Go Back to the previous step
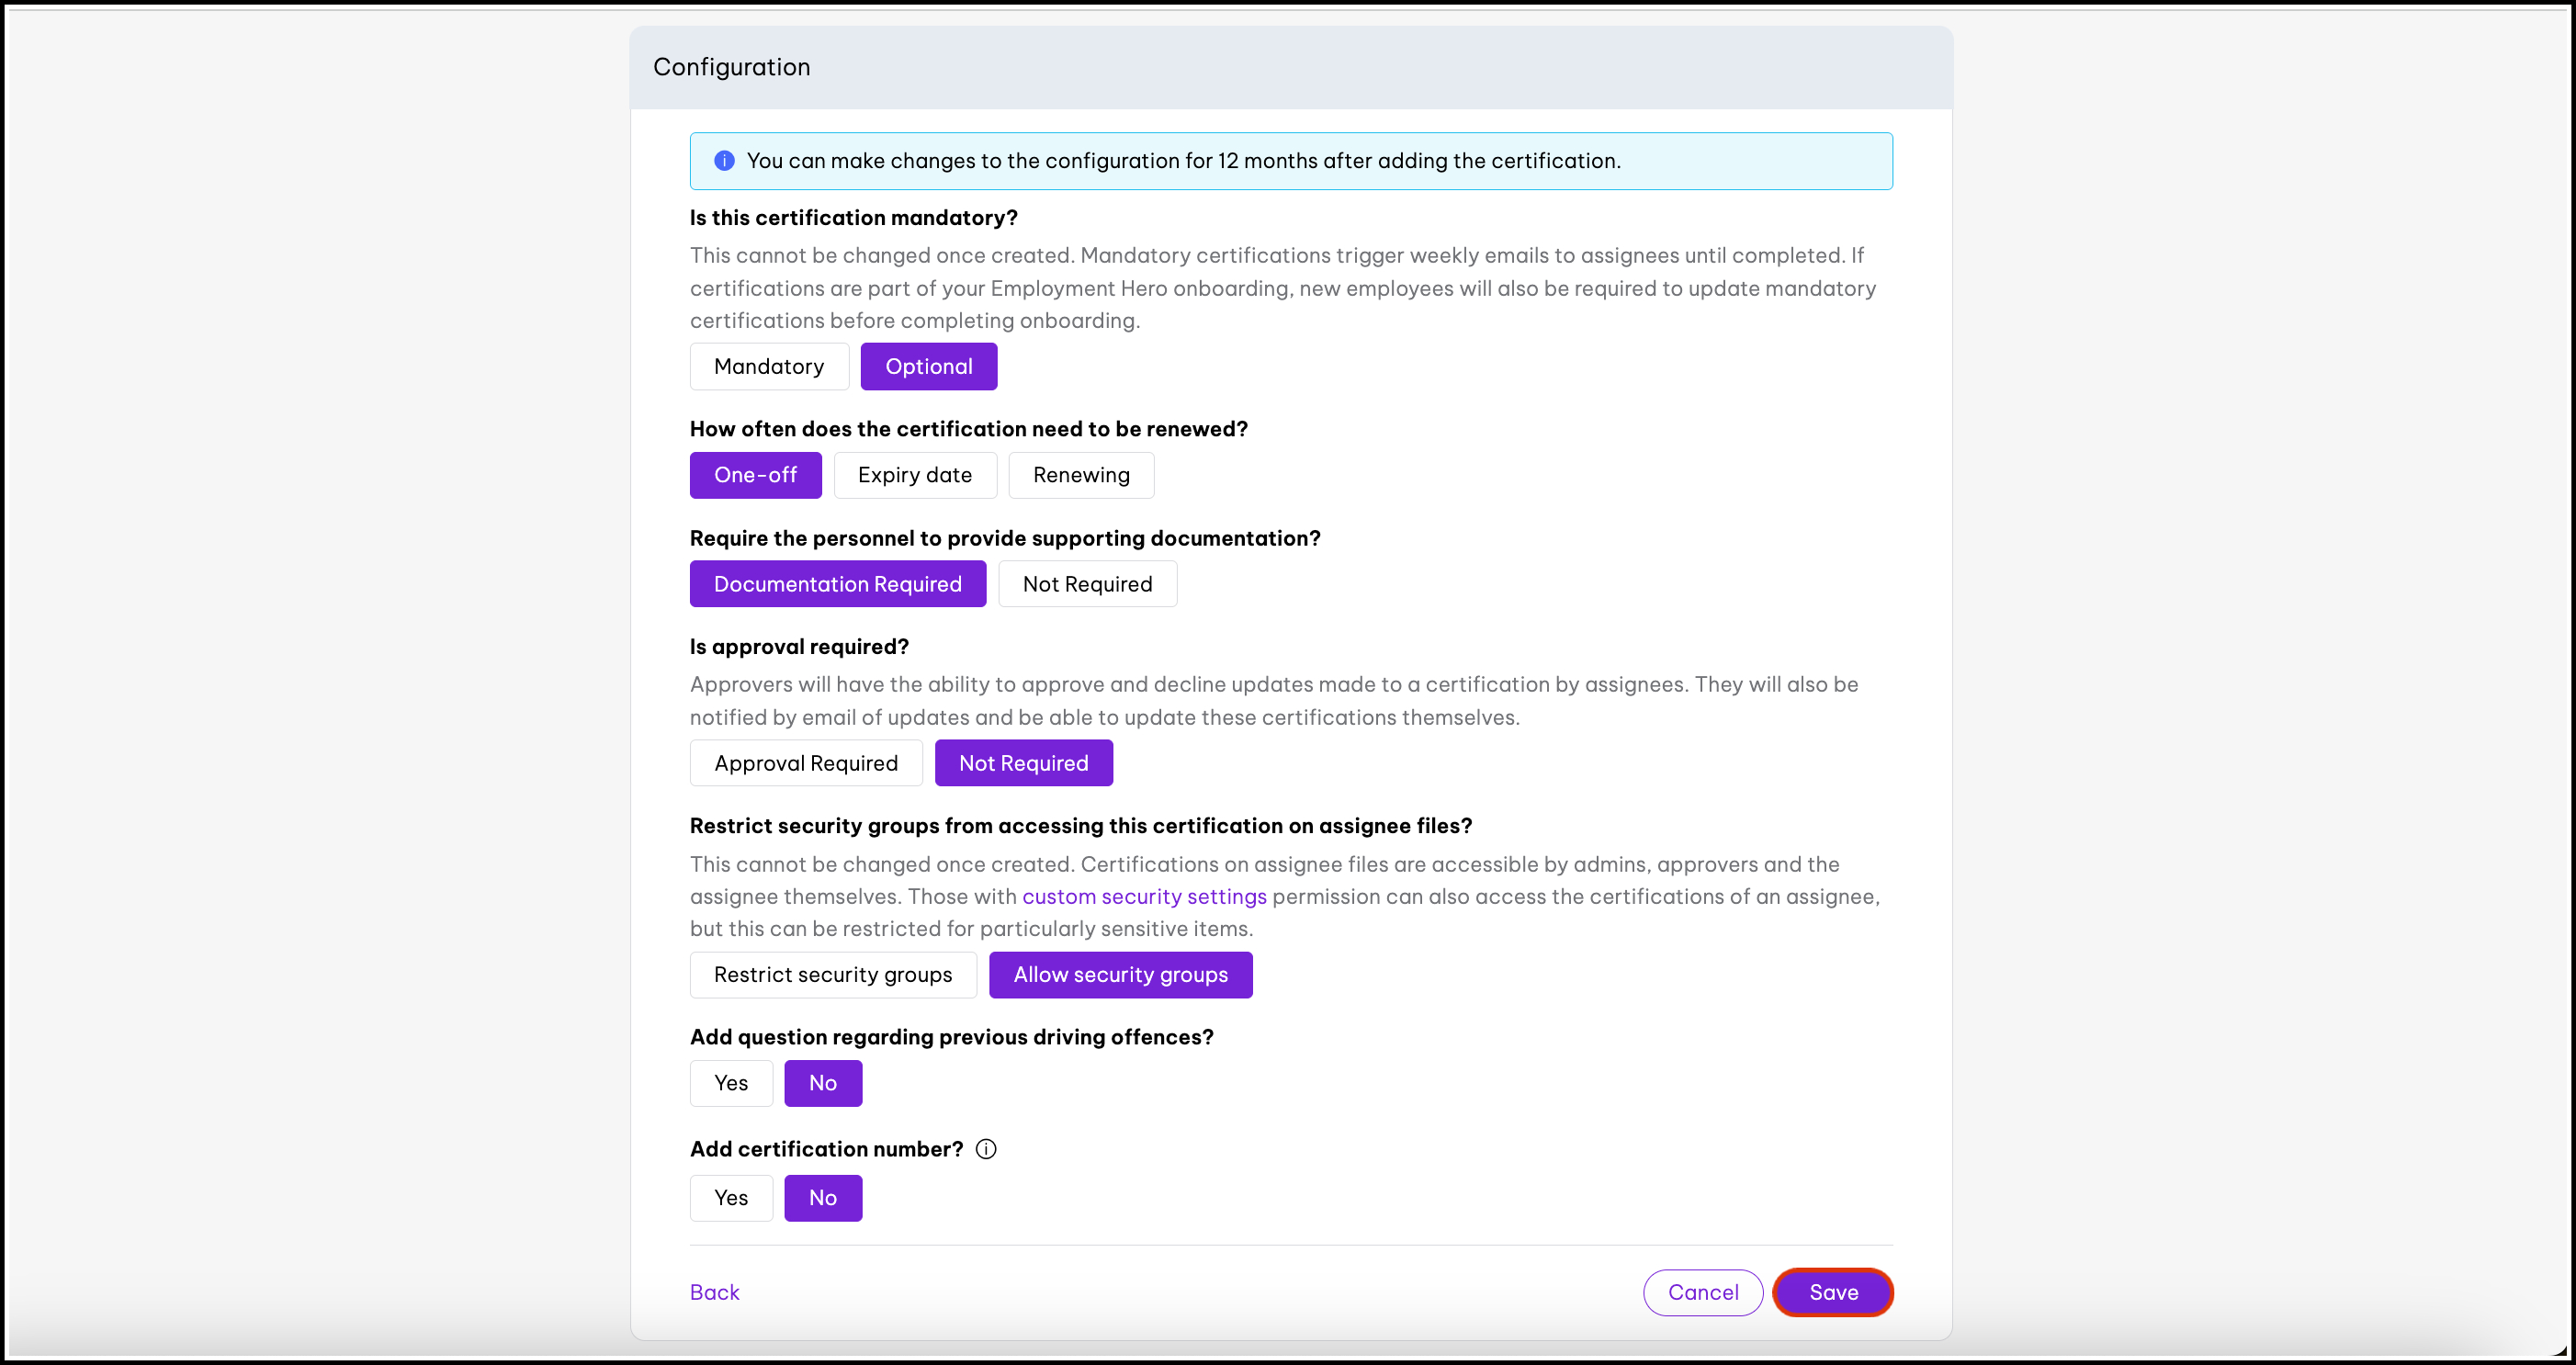 click(714, 1292)
